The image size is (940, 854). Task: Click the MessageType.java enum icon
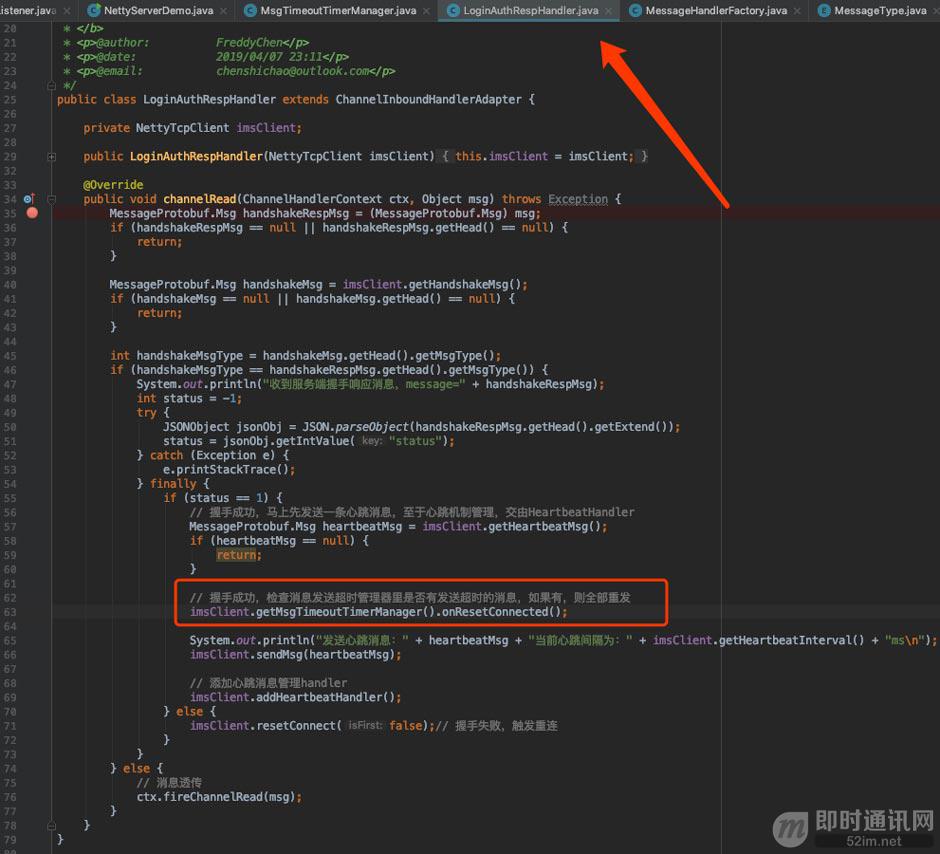[824, 10]
